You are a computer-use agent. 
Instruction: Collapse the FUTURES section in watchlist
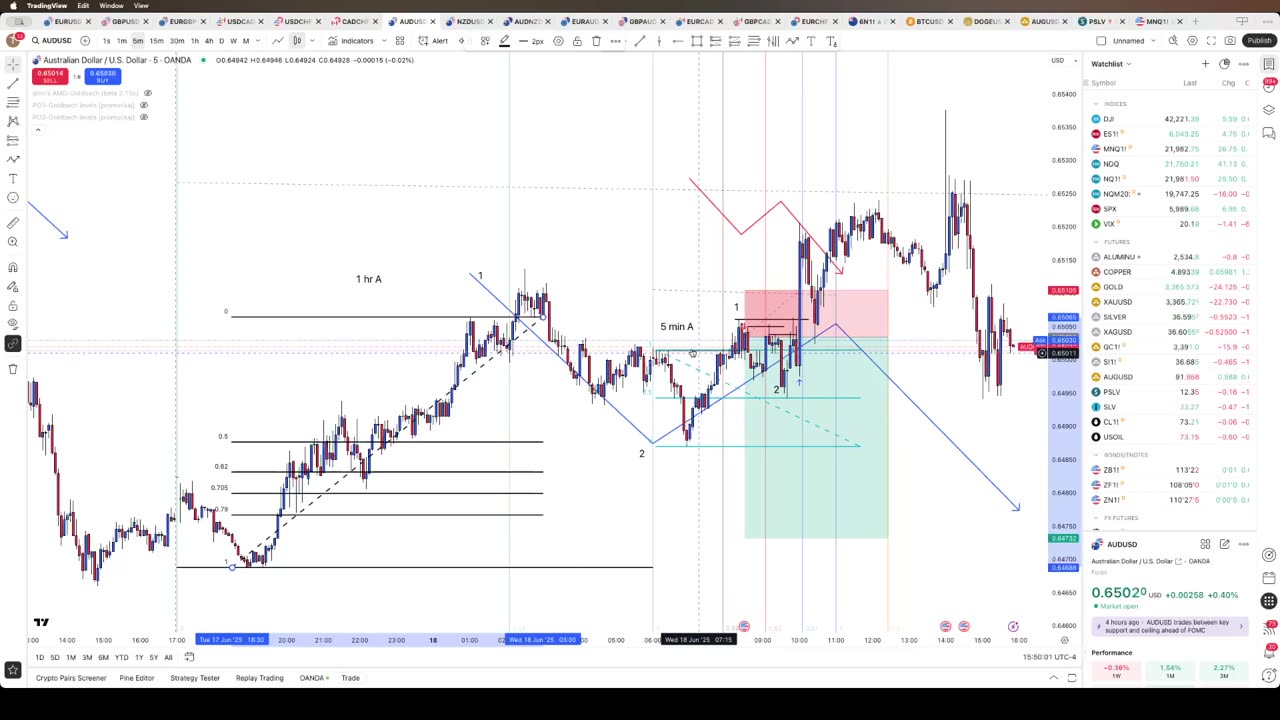click(1096, 242)
